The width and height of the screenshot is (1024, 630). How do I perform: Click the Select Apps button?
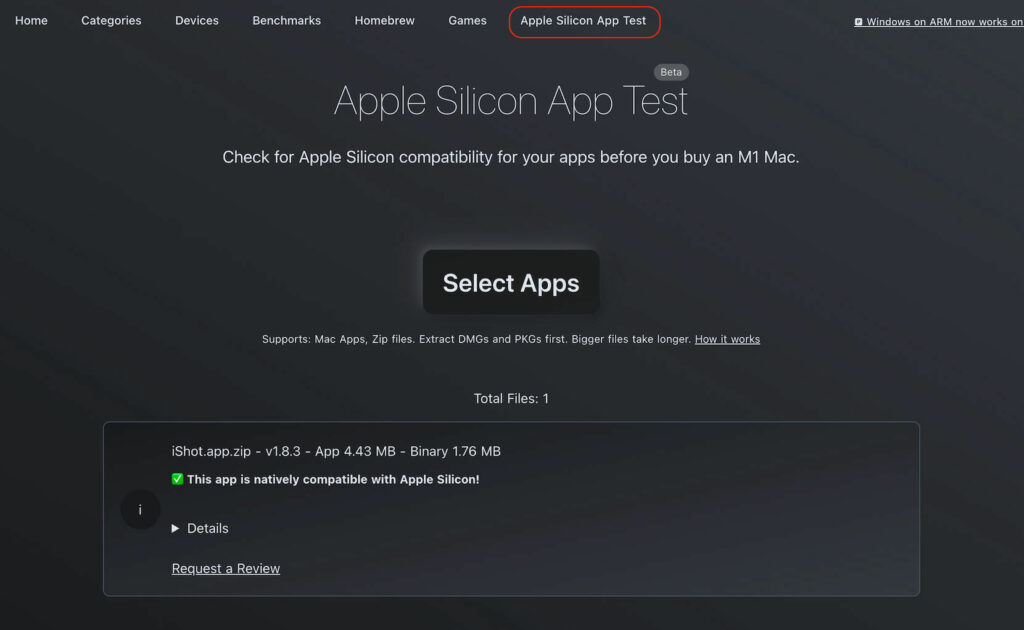coord(511,282)
